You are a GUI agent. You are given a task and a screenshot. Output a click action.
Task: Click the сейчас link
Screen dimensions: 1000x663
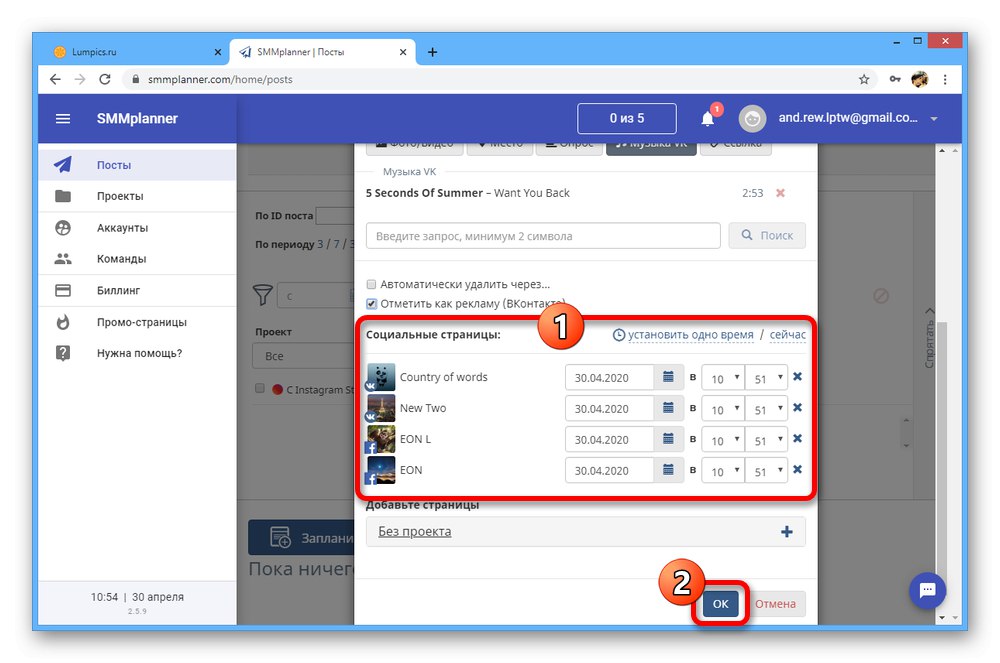[x=788, y=335]
